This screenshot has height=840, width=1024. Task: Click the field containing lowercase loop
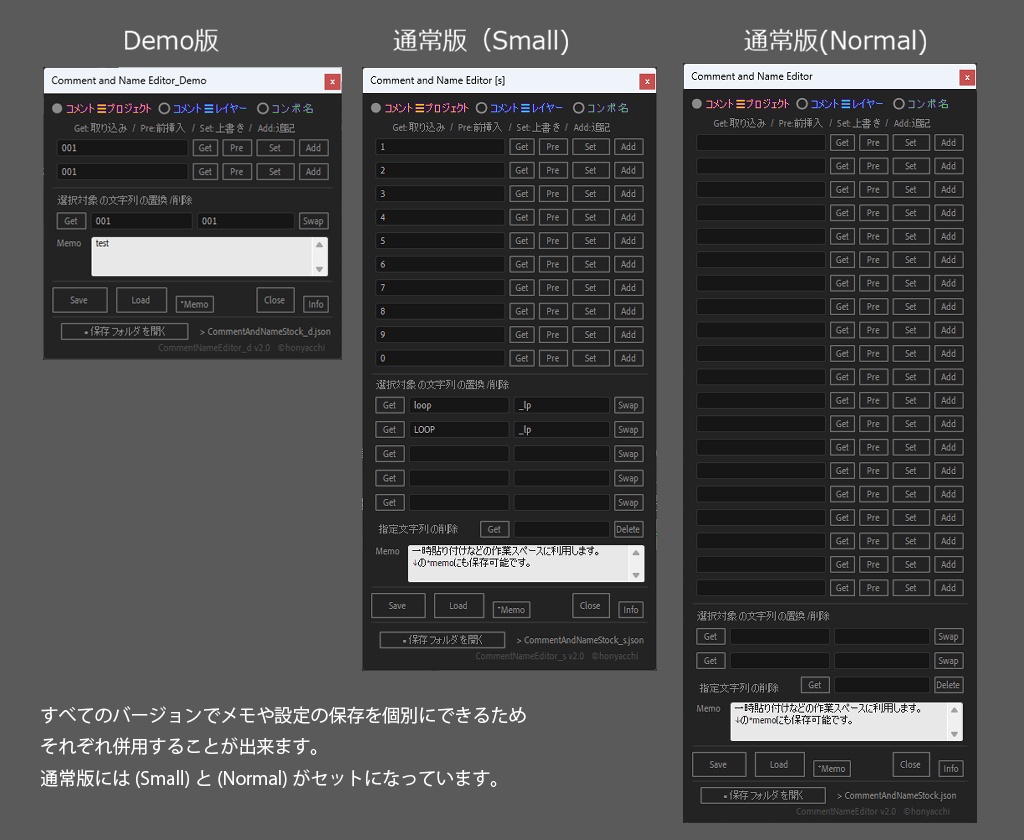point(459,406)
